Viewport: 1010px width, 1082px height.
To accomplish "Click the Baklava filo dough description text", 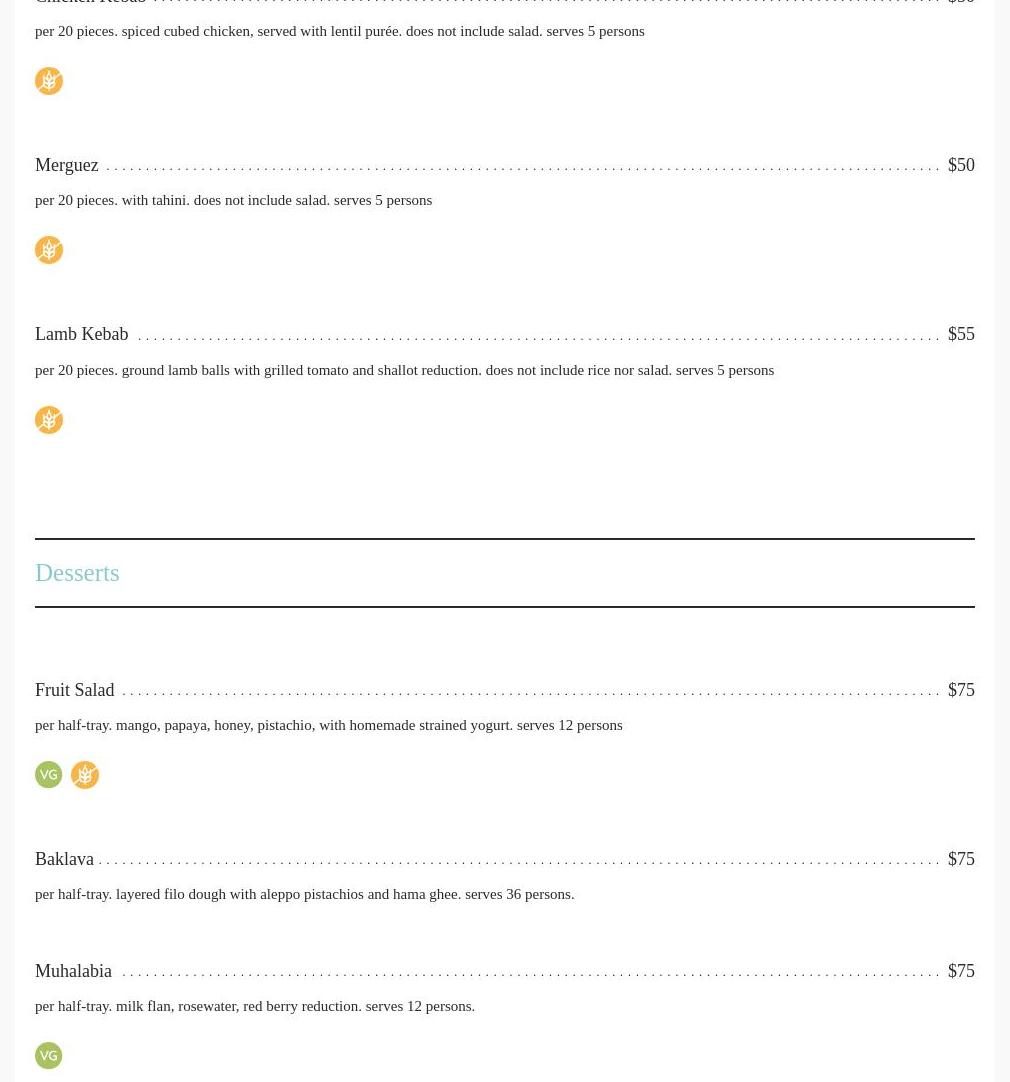I will [x=304, y=894].
